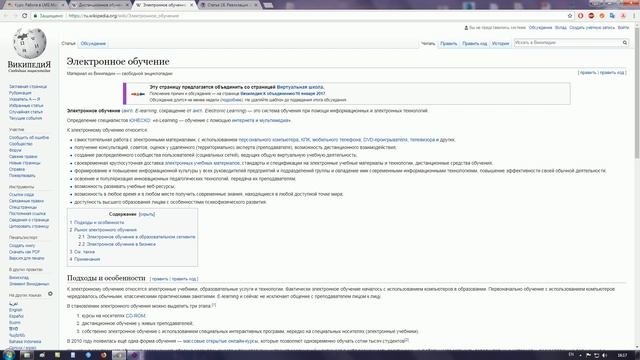Select the Читать view tab
This screenshot has width=640, height=360.
[428, 43]
